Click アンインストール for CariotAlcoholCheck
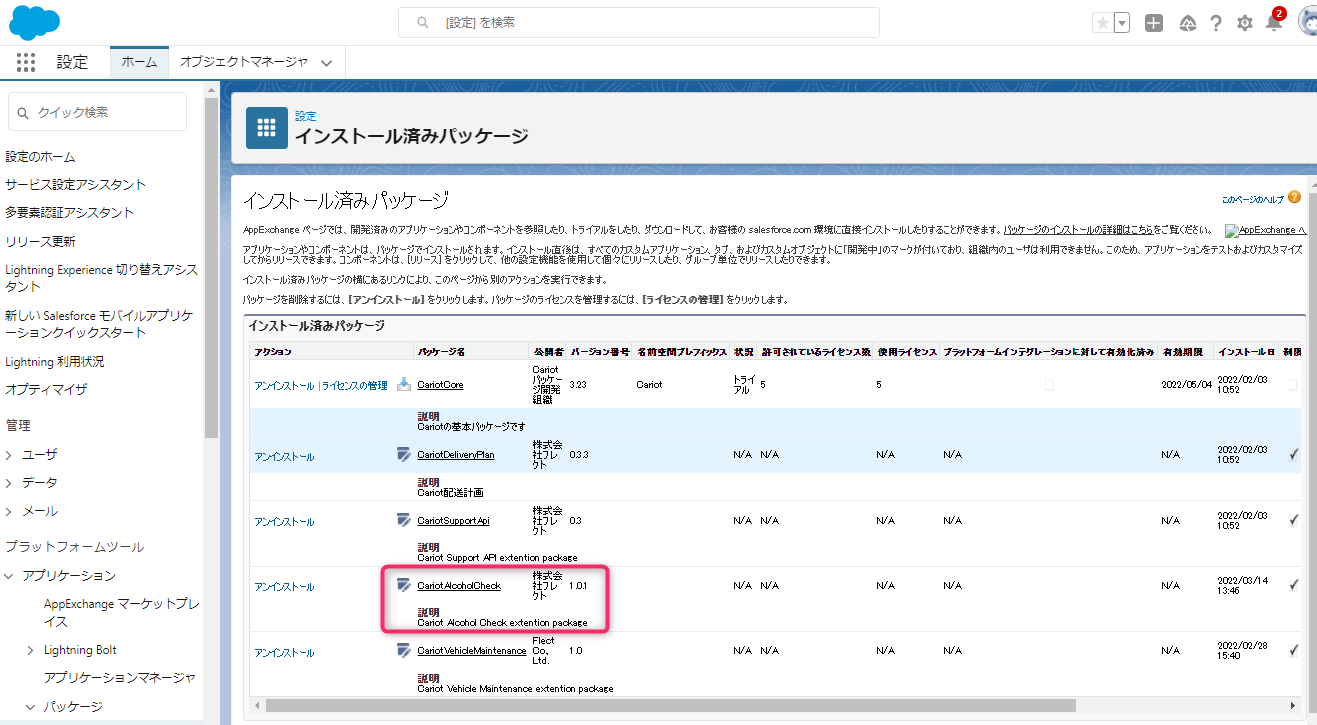Screen dimensions: 1317x725 pos(284,587)
